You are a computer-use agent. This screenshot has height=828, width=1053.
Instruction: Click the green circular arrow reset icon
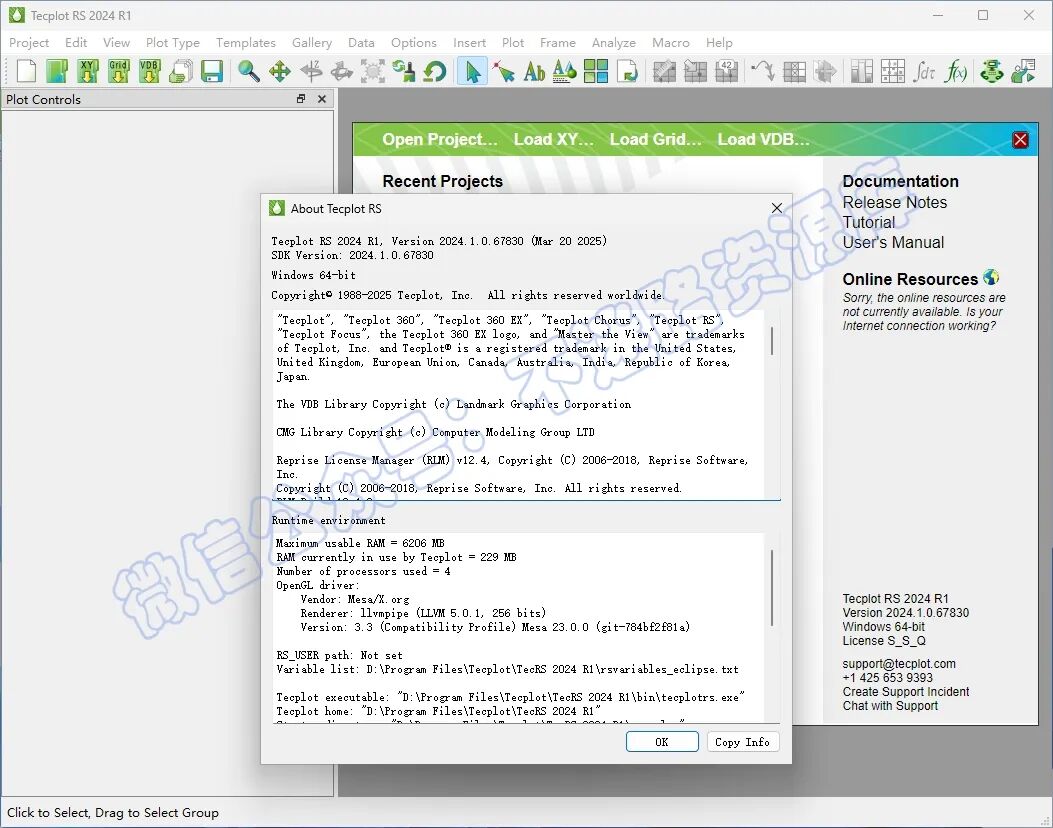434,71
